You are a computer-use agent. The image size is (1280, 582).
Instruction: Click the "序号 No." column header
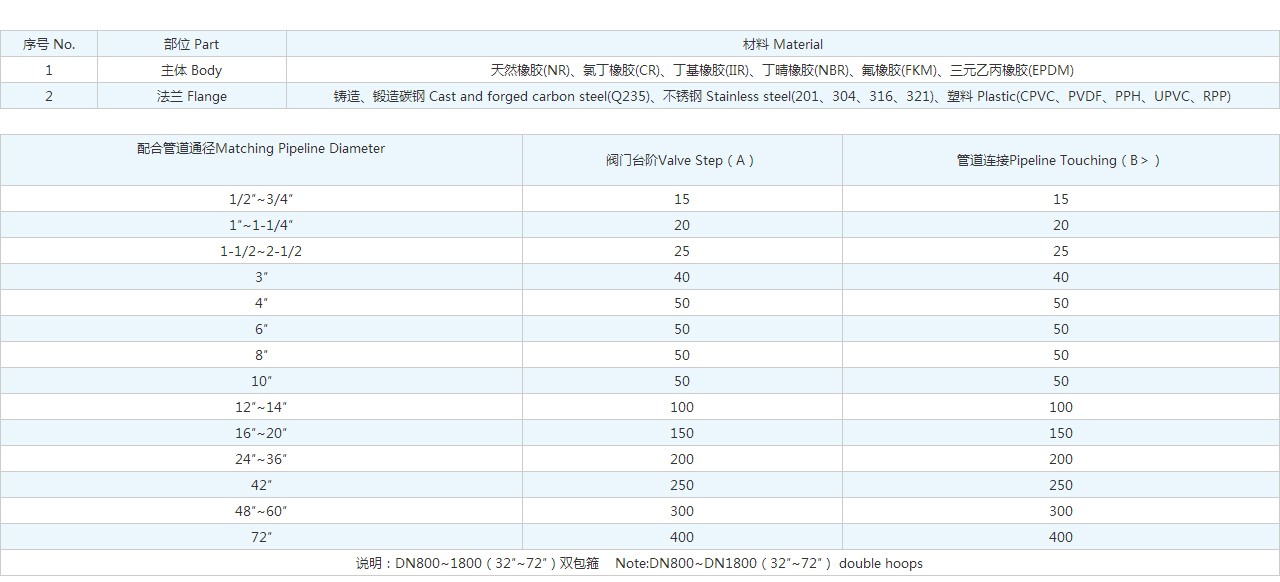tap(49, 44)
